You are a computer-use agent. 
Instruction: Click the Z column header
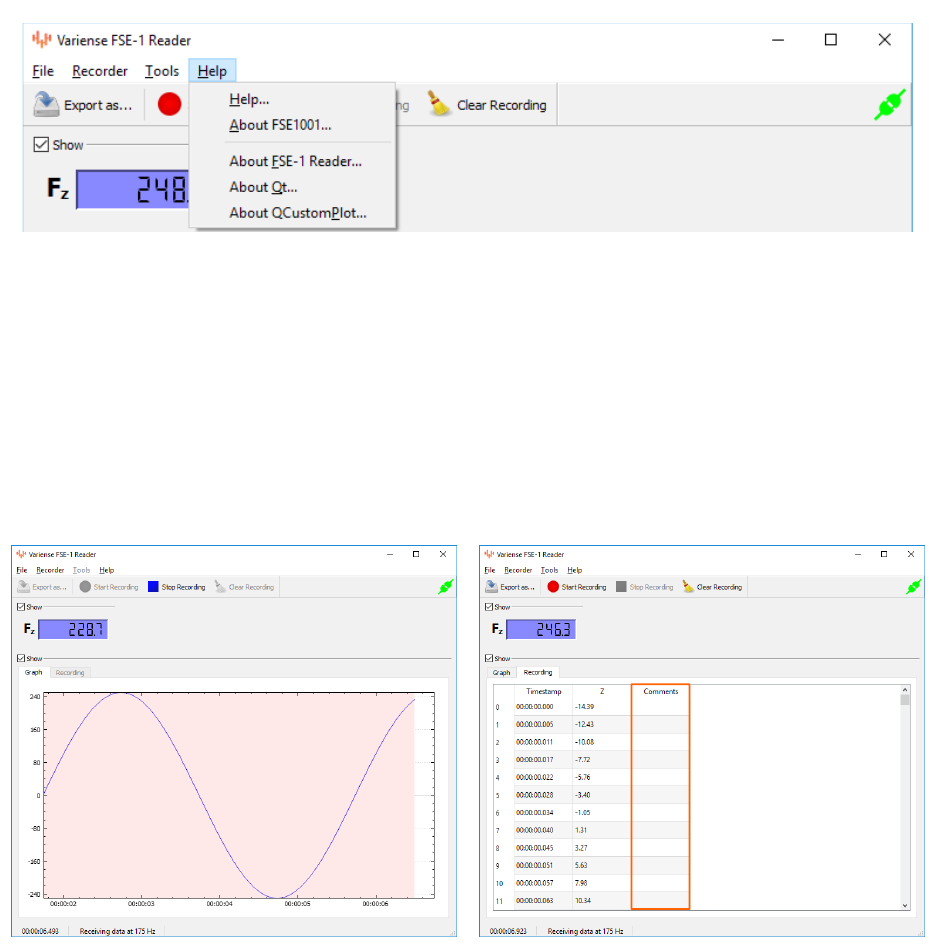[602, 691]
